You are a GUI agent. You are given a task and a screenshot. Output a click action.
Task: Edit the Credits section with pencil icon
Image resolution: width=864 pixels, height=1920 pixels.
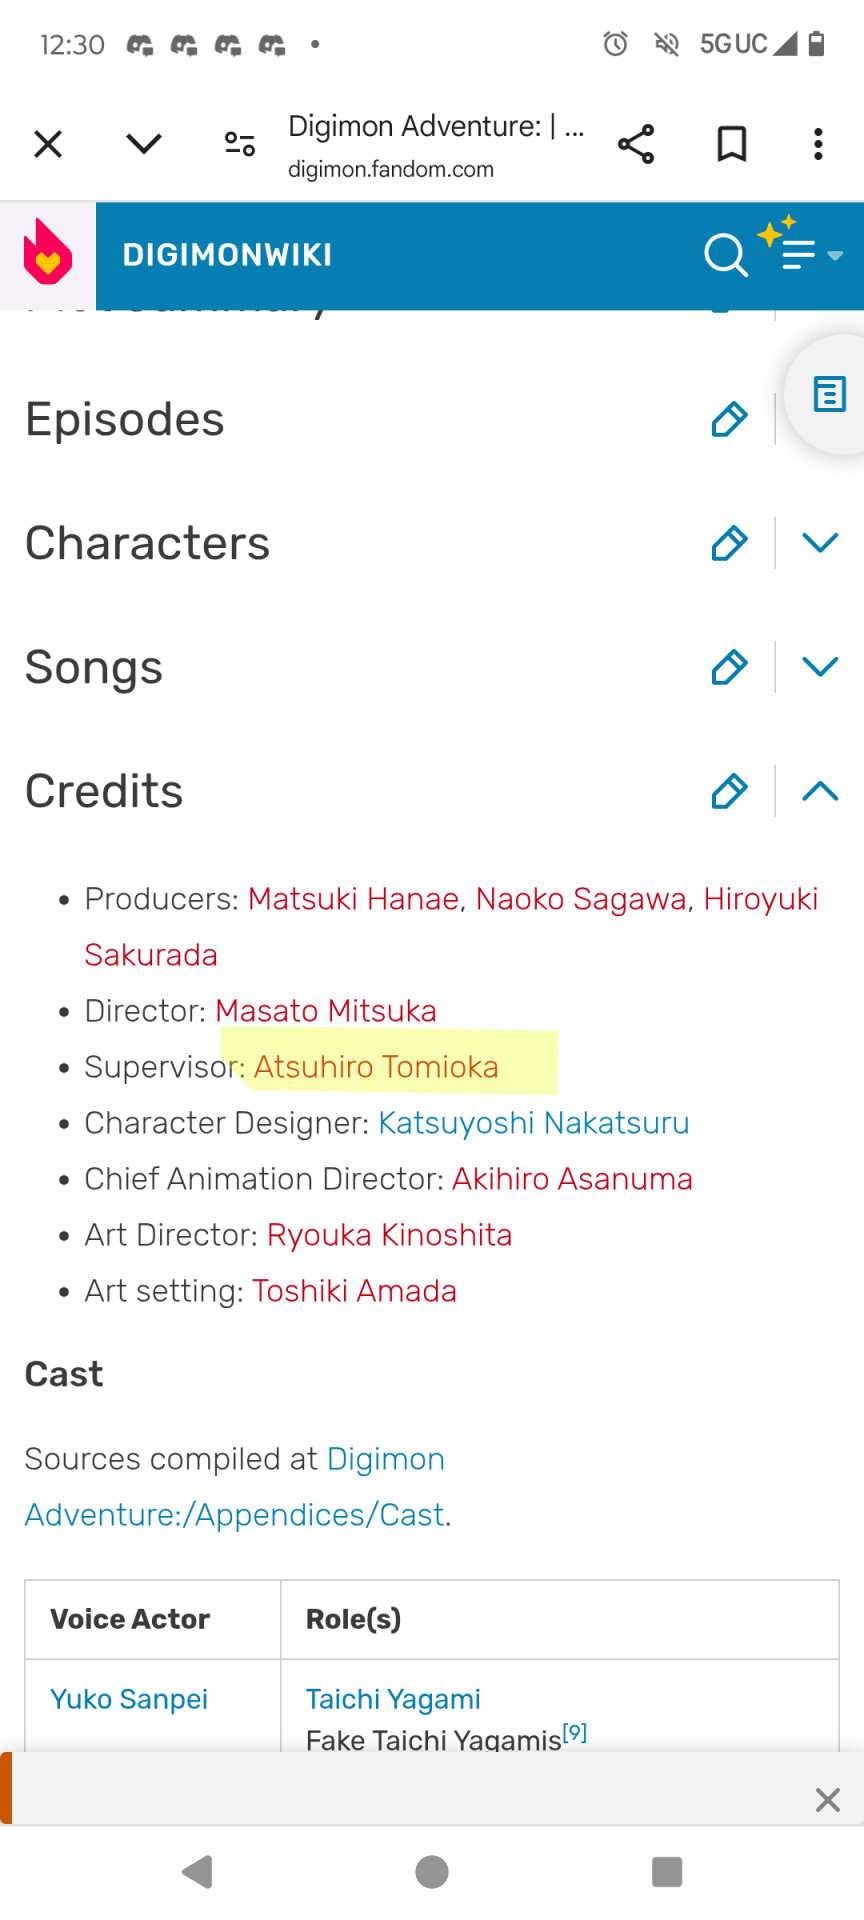[729, 791]
